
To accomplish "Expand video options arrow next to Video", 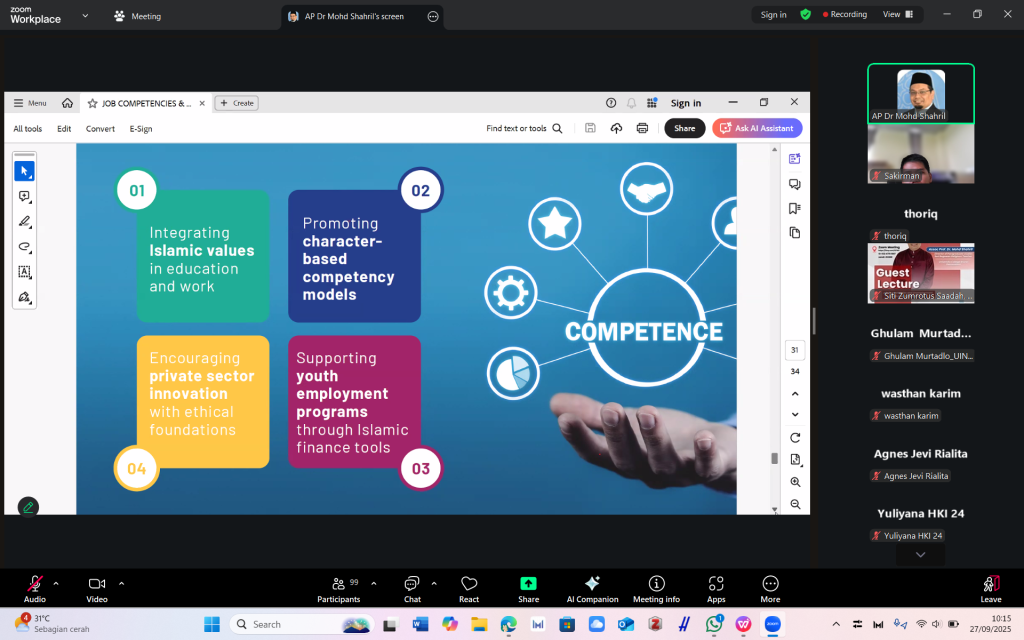I will pos(122,583).
